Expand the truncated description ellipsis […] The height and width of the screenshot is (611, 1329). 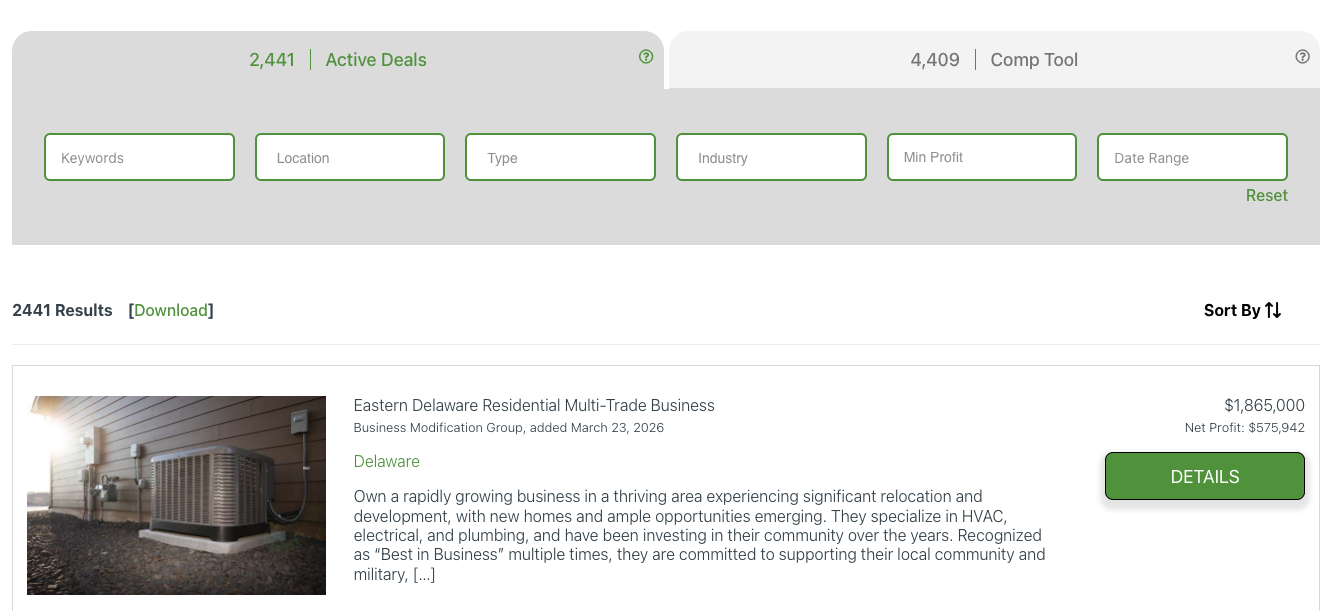tap(424, 575)
